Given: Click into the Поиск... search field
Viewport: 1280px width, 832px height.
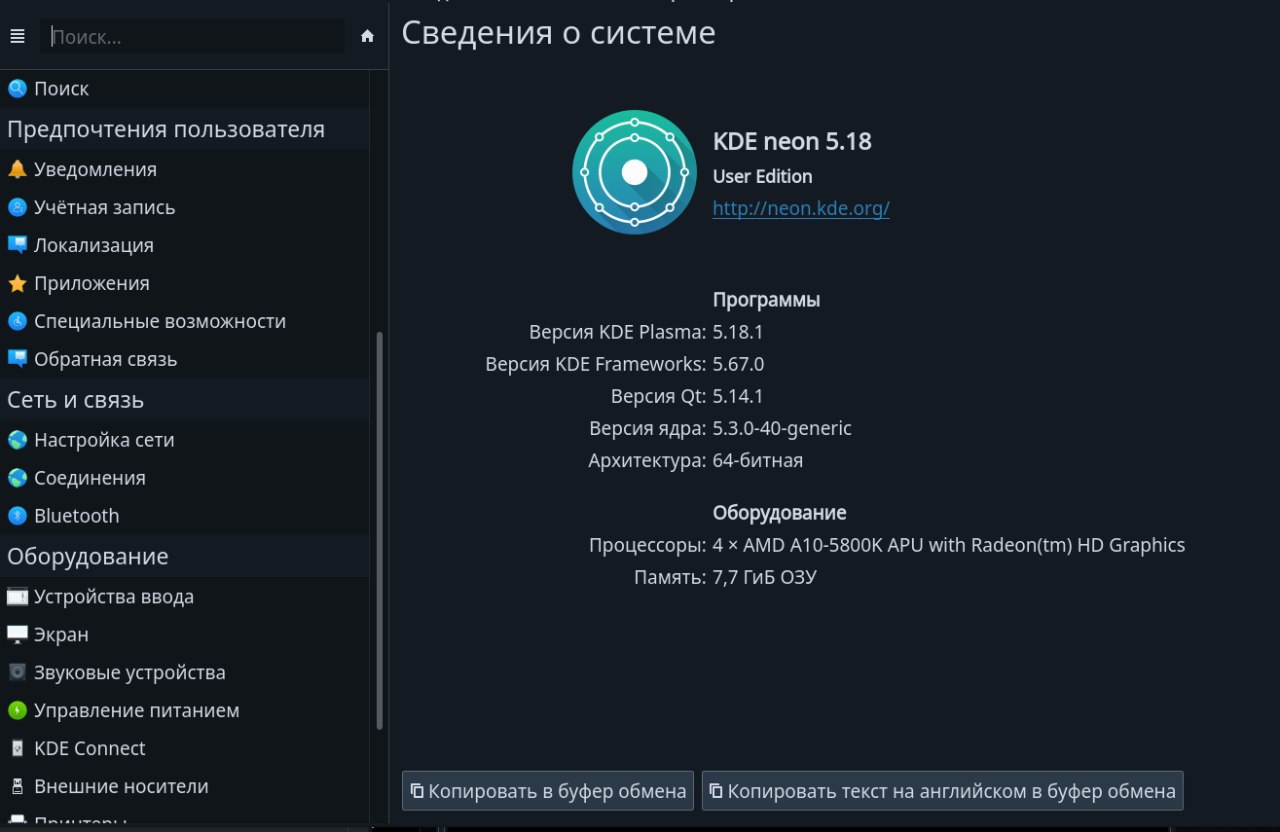Looking at the screenshot, I should click(x=192, y=37).
